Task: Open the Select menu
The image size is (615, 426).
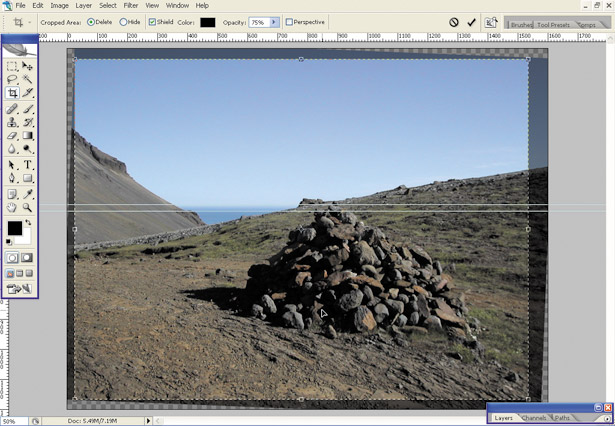Action: coord(107,5)
